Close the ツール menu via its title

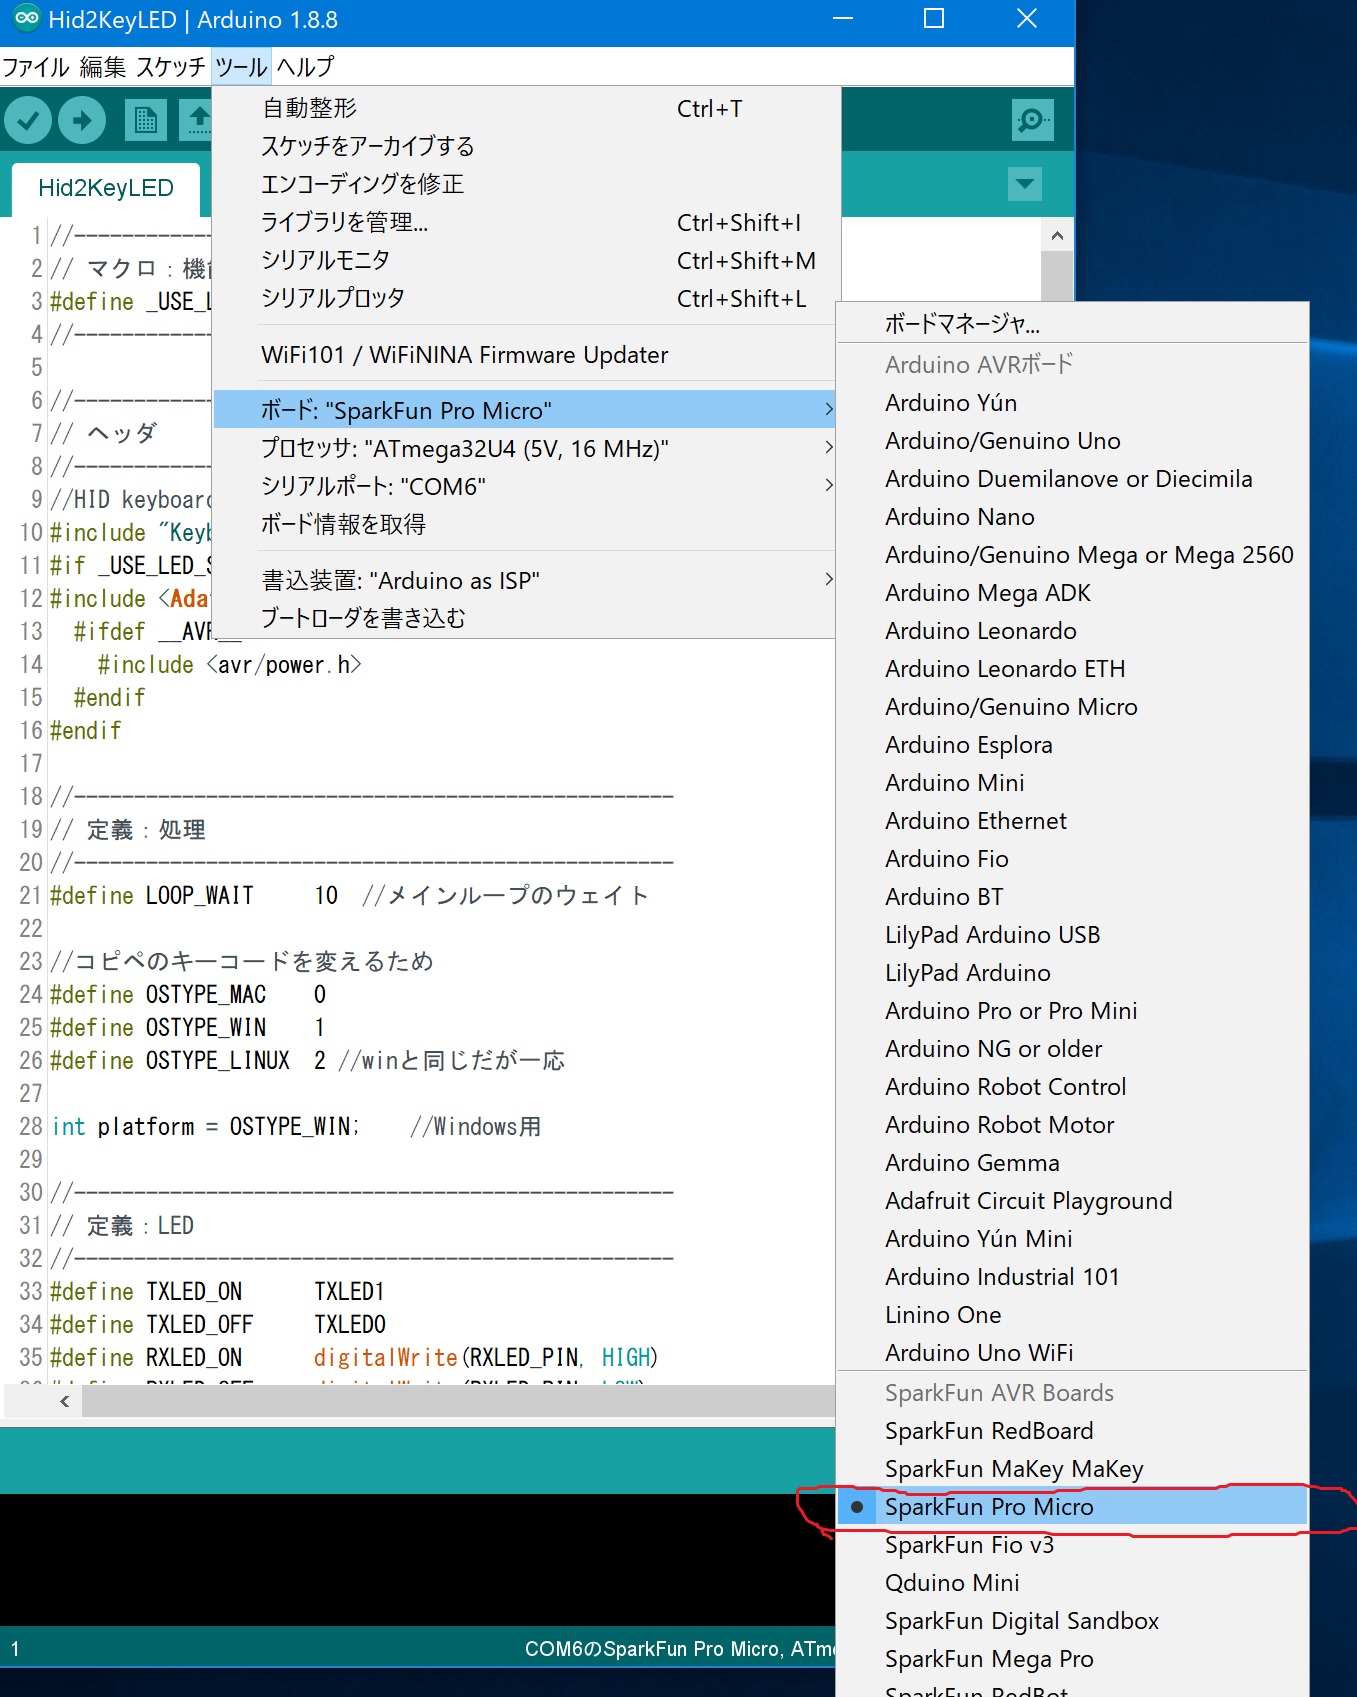241,67
